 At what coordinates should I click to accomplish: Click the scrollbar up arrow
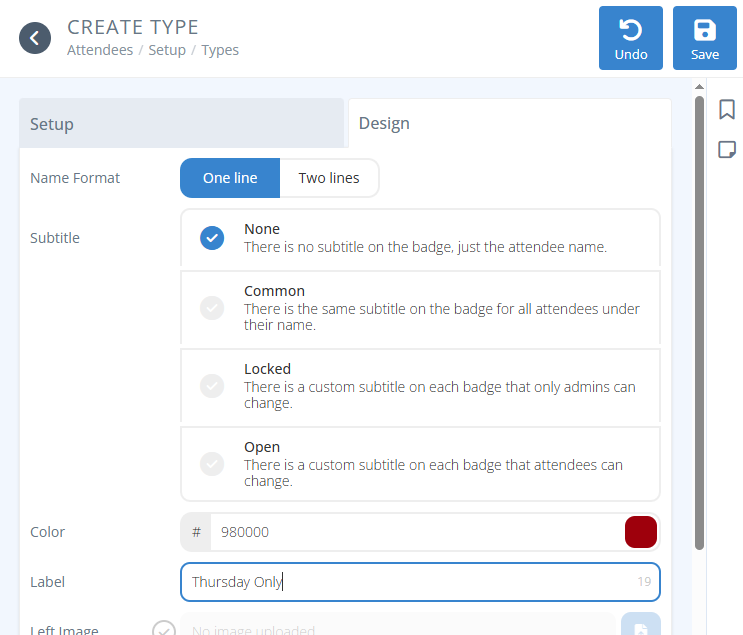click(699, 87)
